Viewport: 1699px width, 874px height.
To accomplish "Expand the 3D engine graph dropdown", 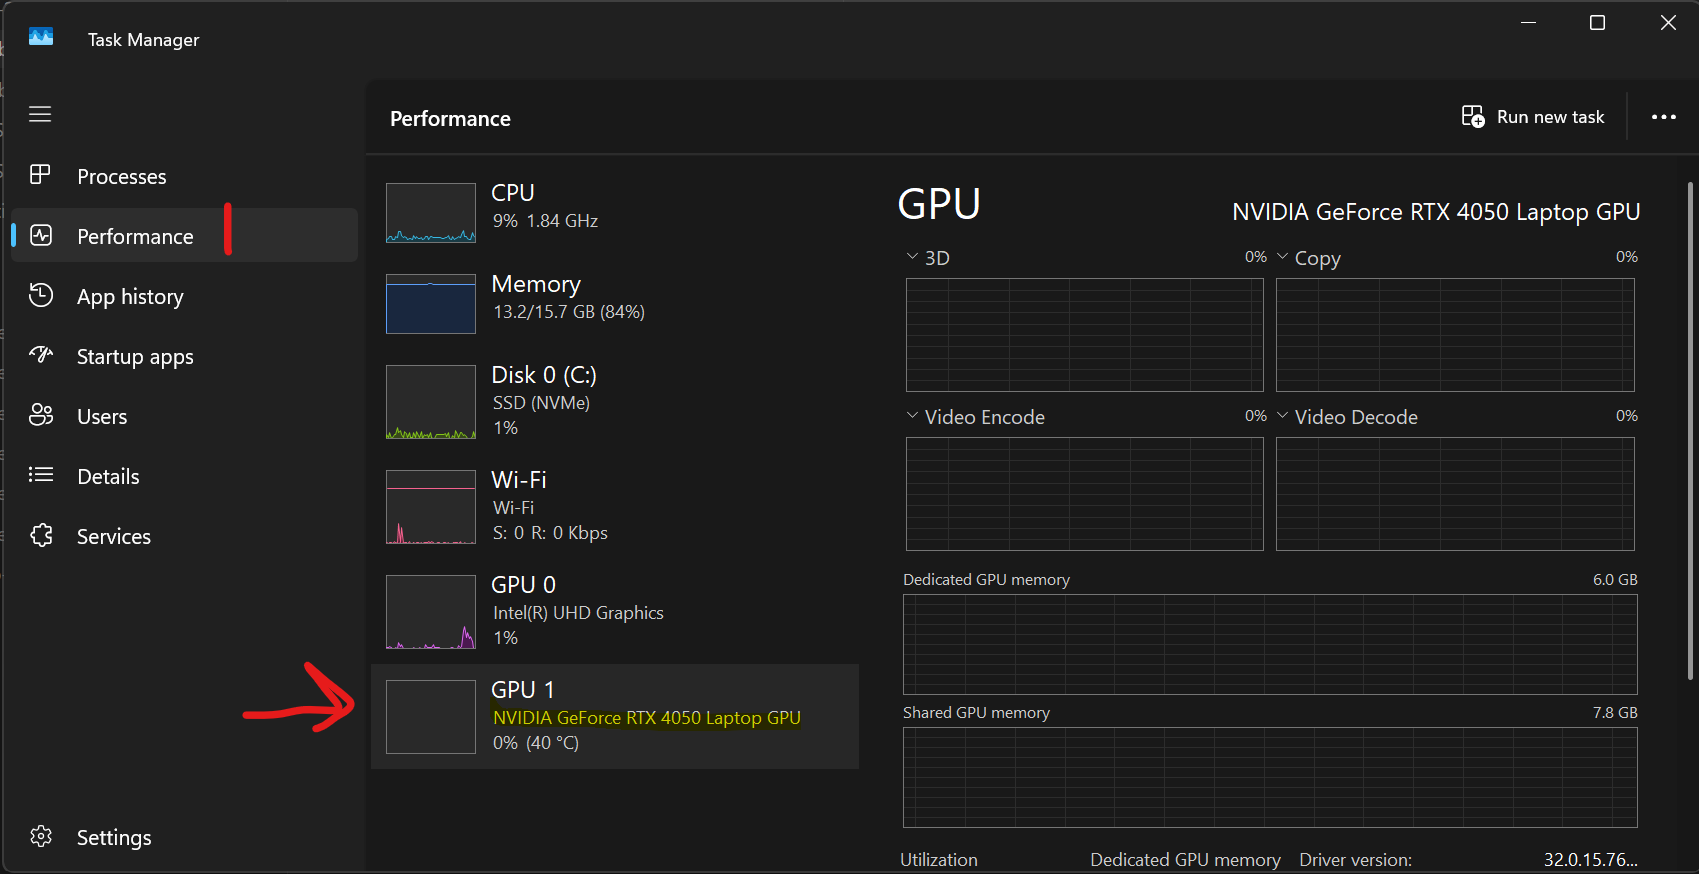I will coord(912,257).
